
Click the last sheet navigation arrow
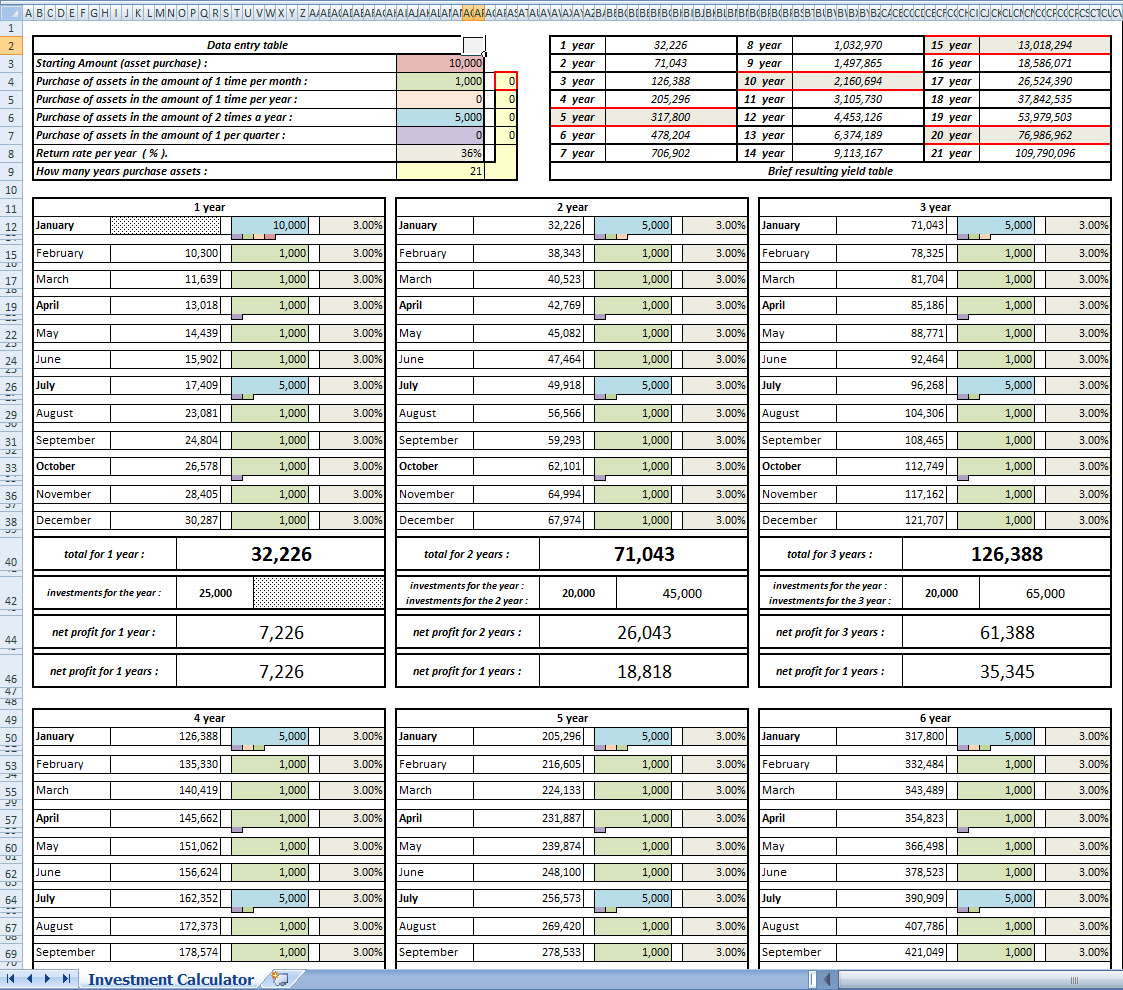66,979
